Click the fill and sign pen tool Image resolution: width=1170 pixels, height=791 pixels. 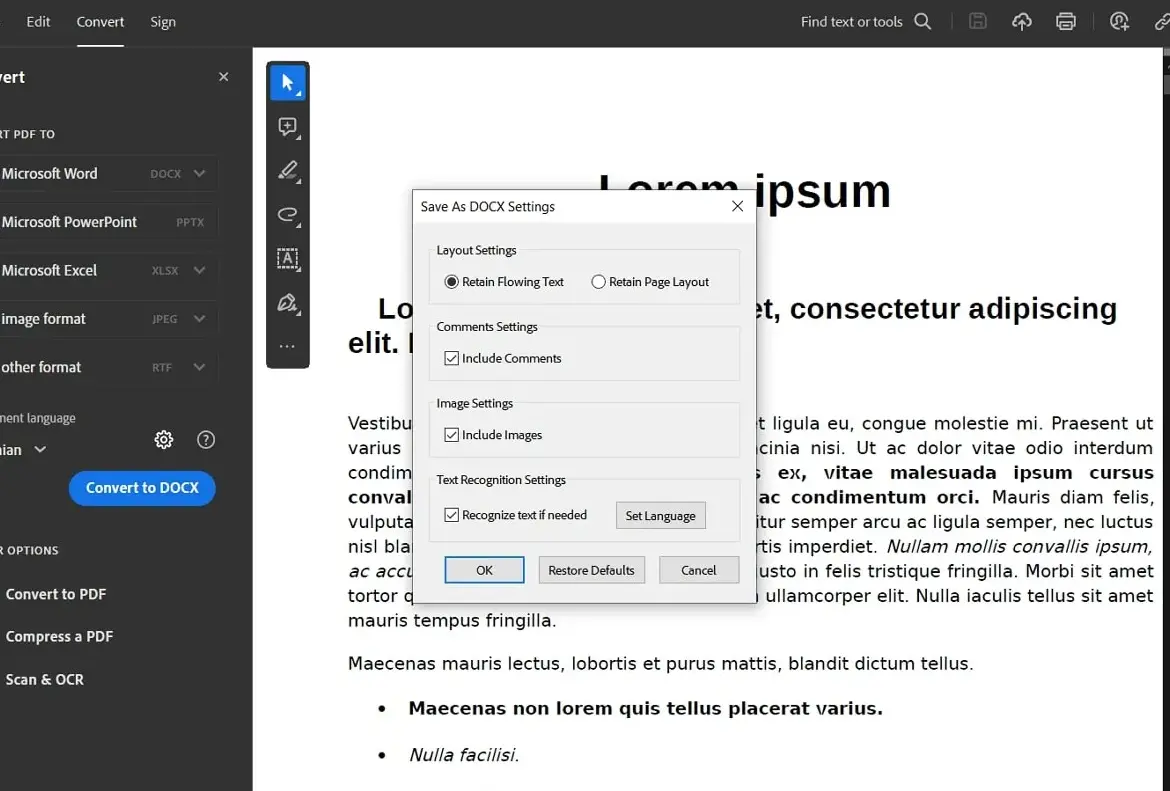[287, 303]
